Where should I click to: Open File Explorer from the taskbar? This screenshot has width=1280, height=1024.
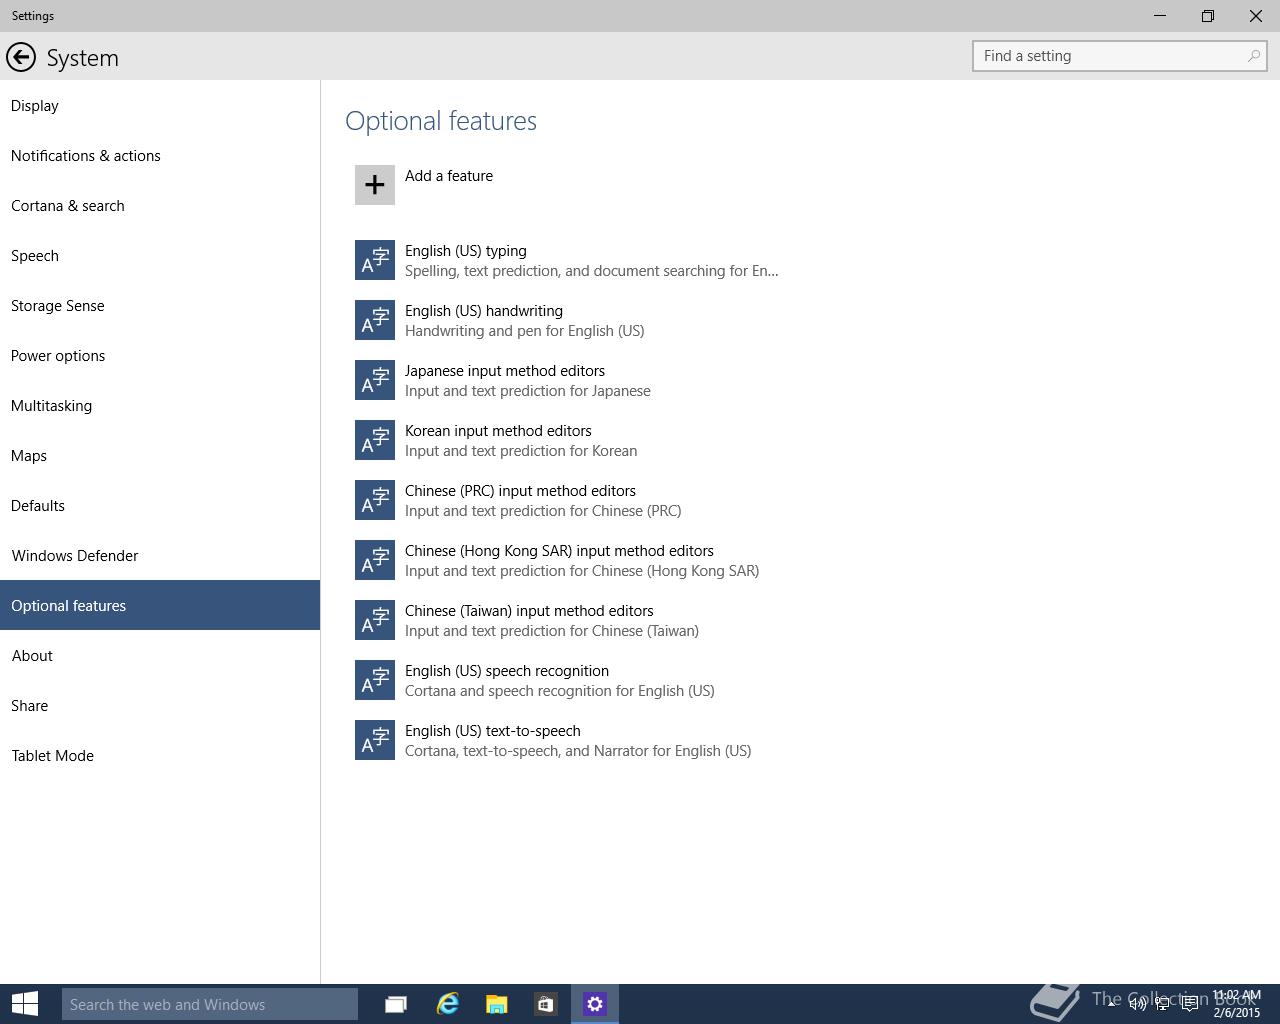pyautogui.click(x=496, y=1004)
